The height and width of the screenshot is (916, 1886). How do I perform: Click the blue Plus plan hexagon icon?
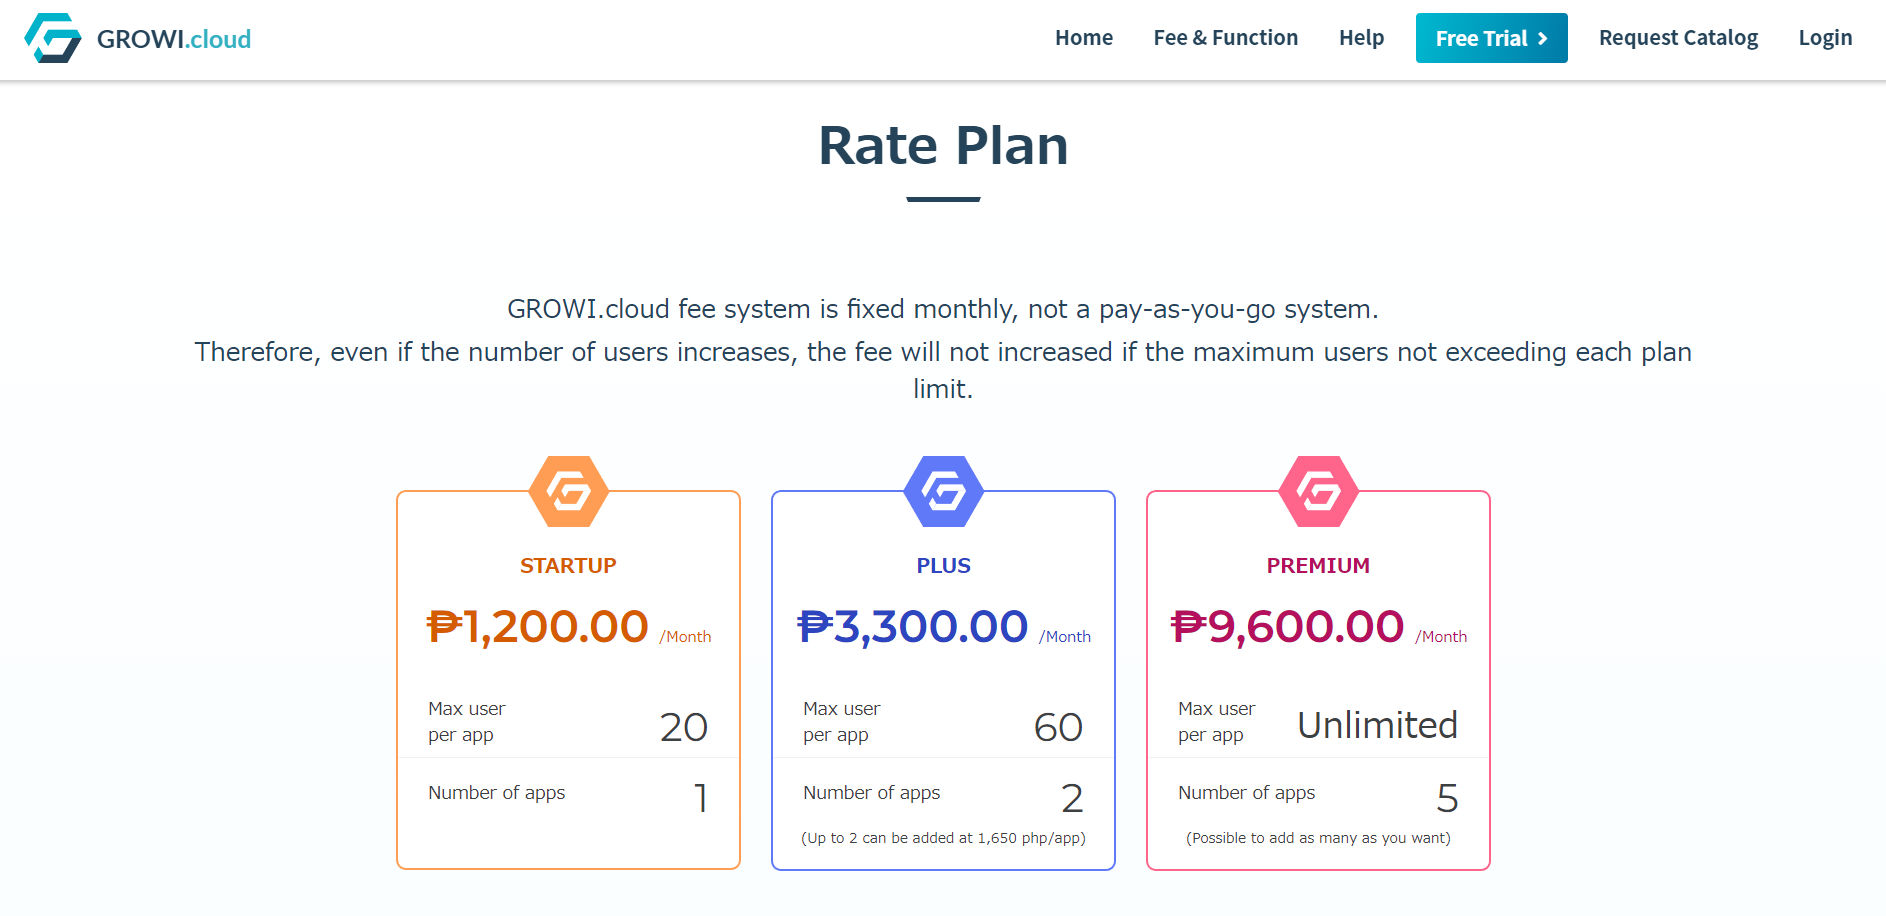coord(943,491)
